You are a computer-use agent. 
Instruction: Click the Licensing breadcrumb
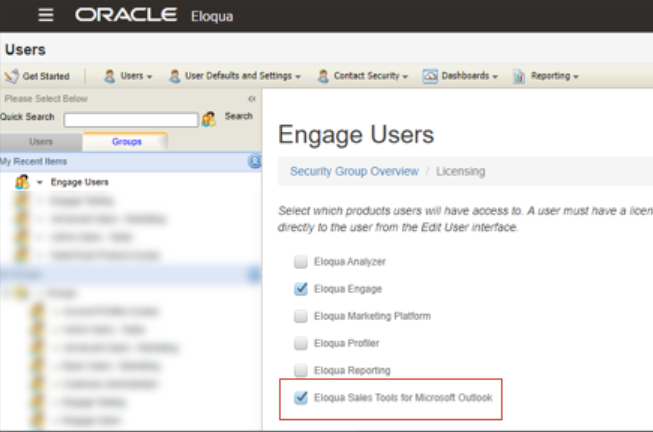coord(461,171)
